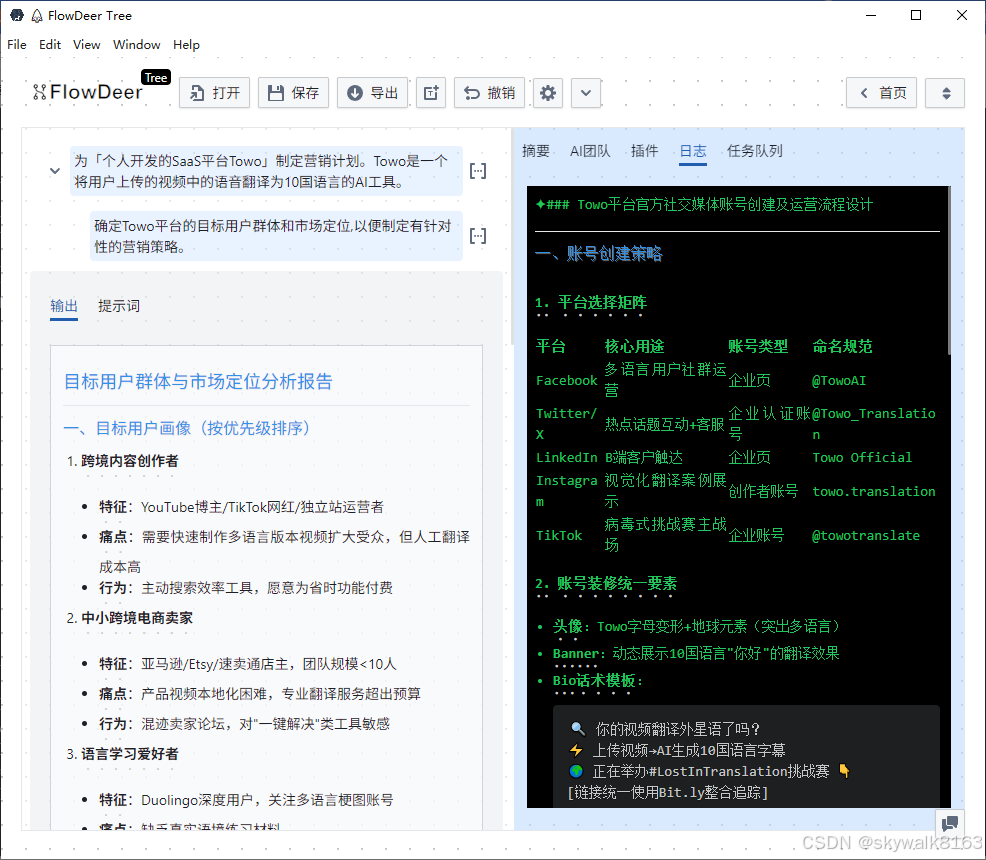Click the 1. 平台选择矩阵 heading
This screenshot has width=986, height=860.
(x=591, y=303)
